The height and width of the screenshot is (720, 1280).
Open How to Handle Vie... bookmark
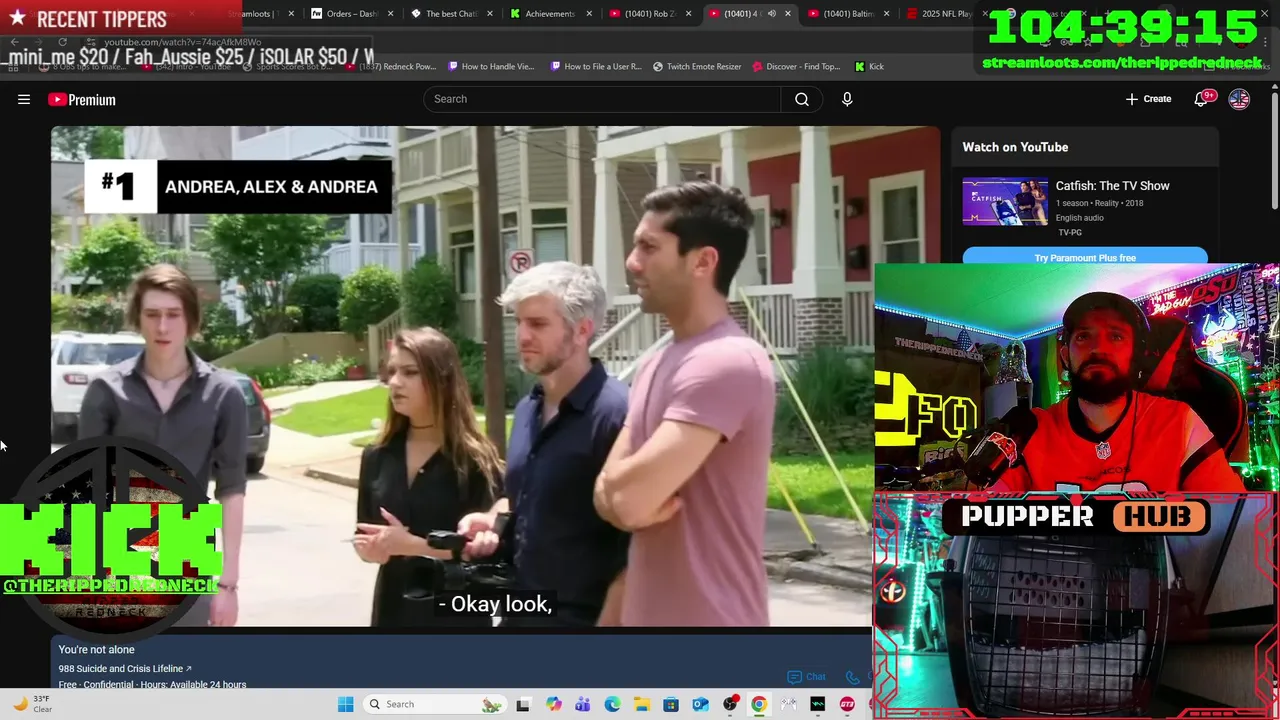[x=491, y=66]
